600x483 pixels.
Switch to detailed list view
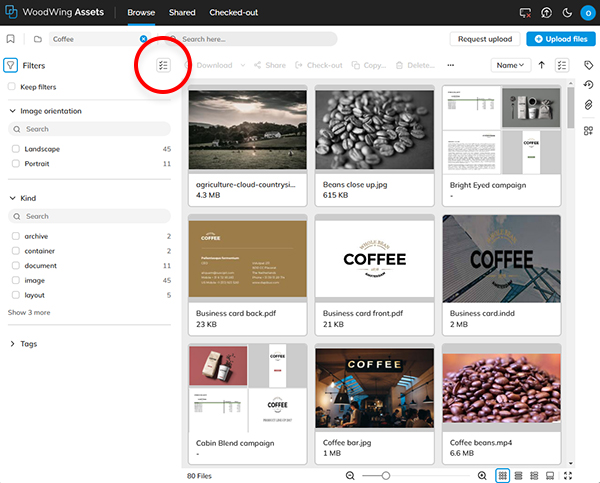point(534,475)
